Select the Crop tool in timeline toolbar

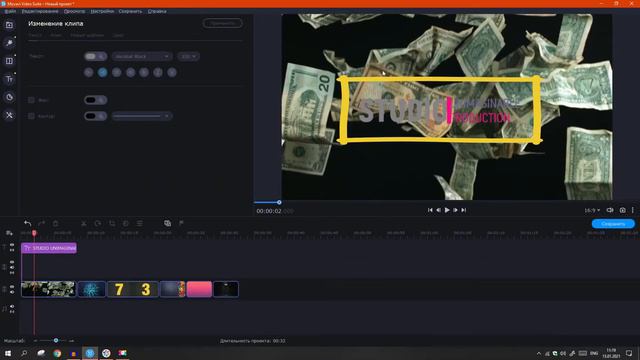(112, 223)
